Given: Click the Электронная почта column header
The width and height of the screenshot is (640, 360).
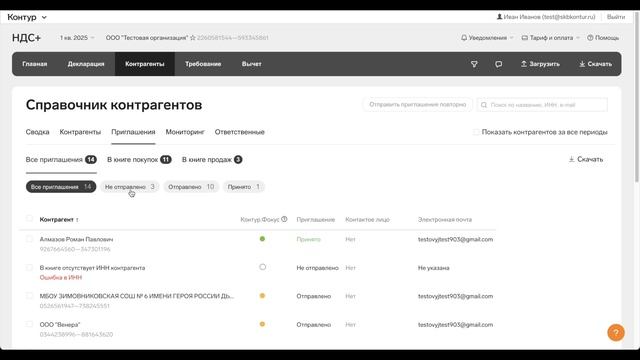Looking at the screenshot, I should click(x=444, y=220).
